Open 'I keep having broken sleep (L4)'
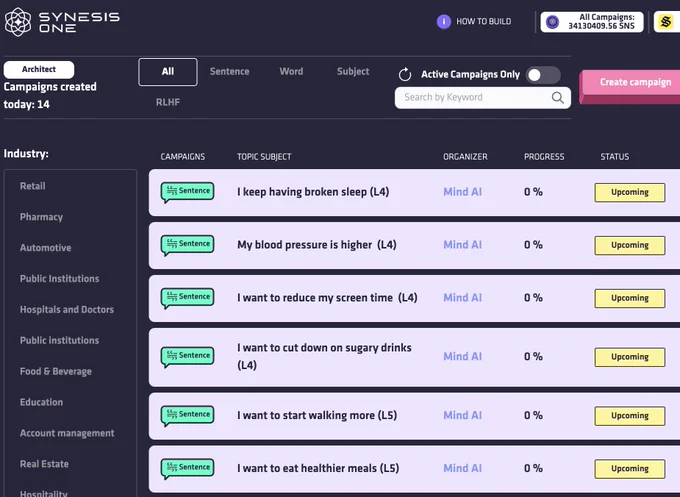The width and height of the screenshot is (680, 497). click(313, 192)
